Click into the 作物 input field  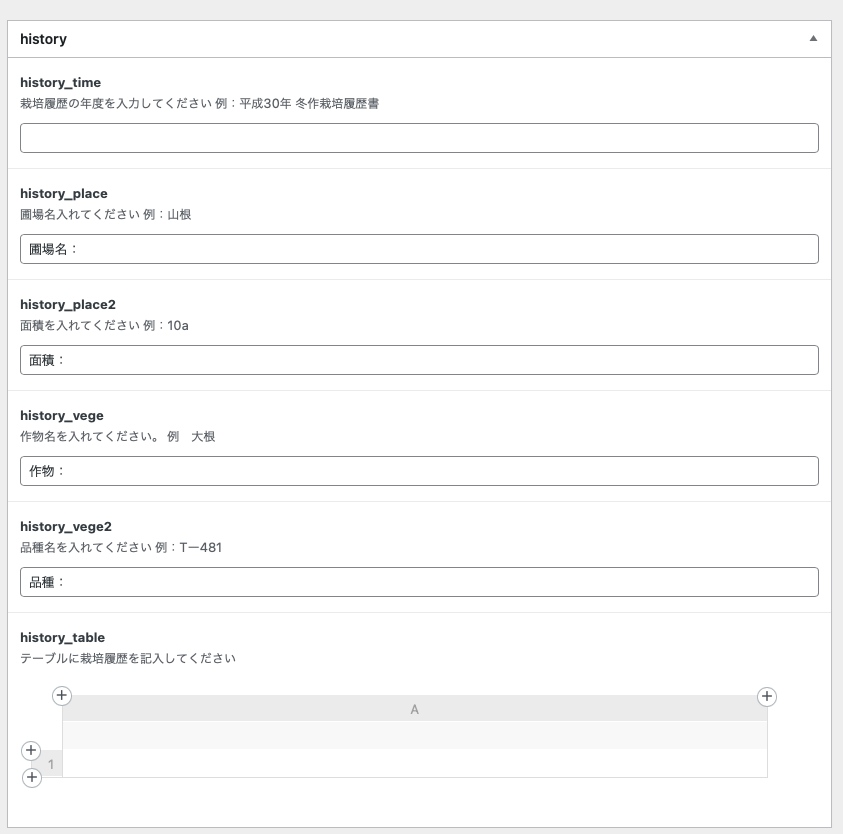(419, 471)
